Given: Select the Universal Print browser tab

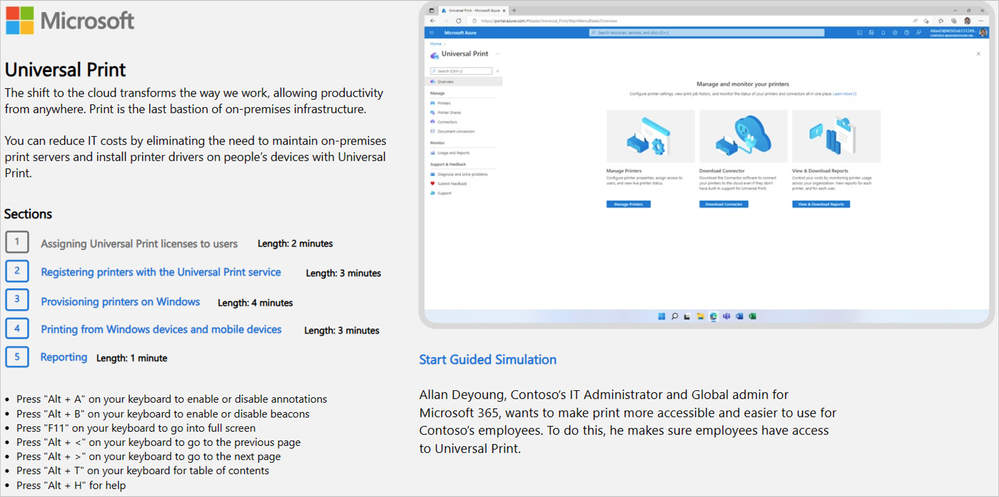Looking at the screenshot, I should pos(473,11).
